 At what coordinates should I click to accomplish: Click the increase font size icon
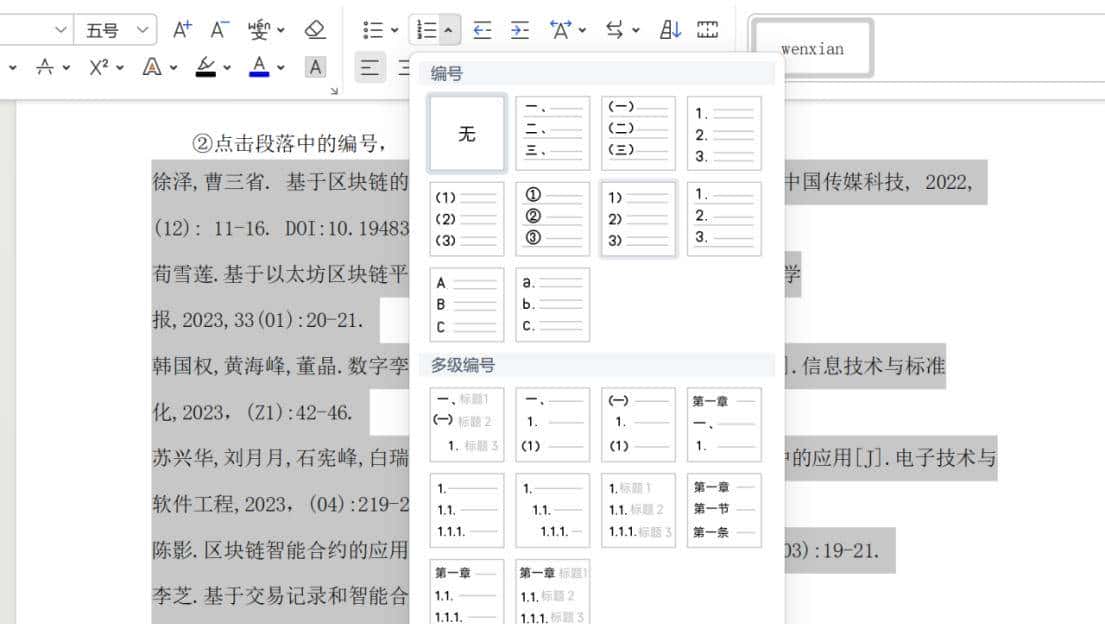(x=182, y=30)
